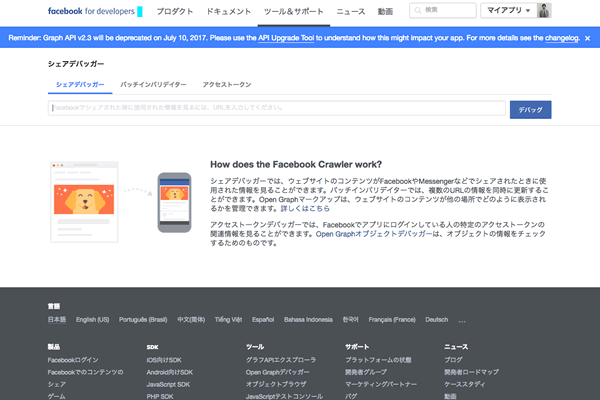The width and height of the screenshot is (600, 400).
Task: Open footer Facebookログイン link
Action: coord(73,360)
